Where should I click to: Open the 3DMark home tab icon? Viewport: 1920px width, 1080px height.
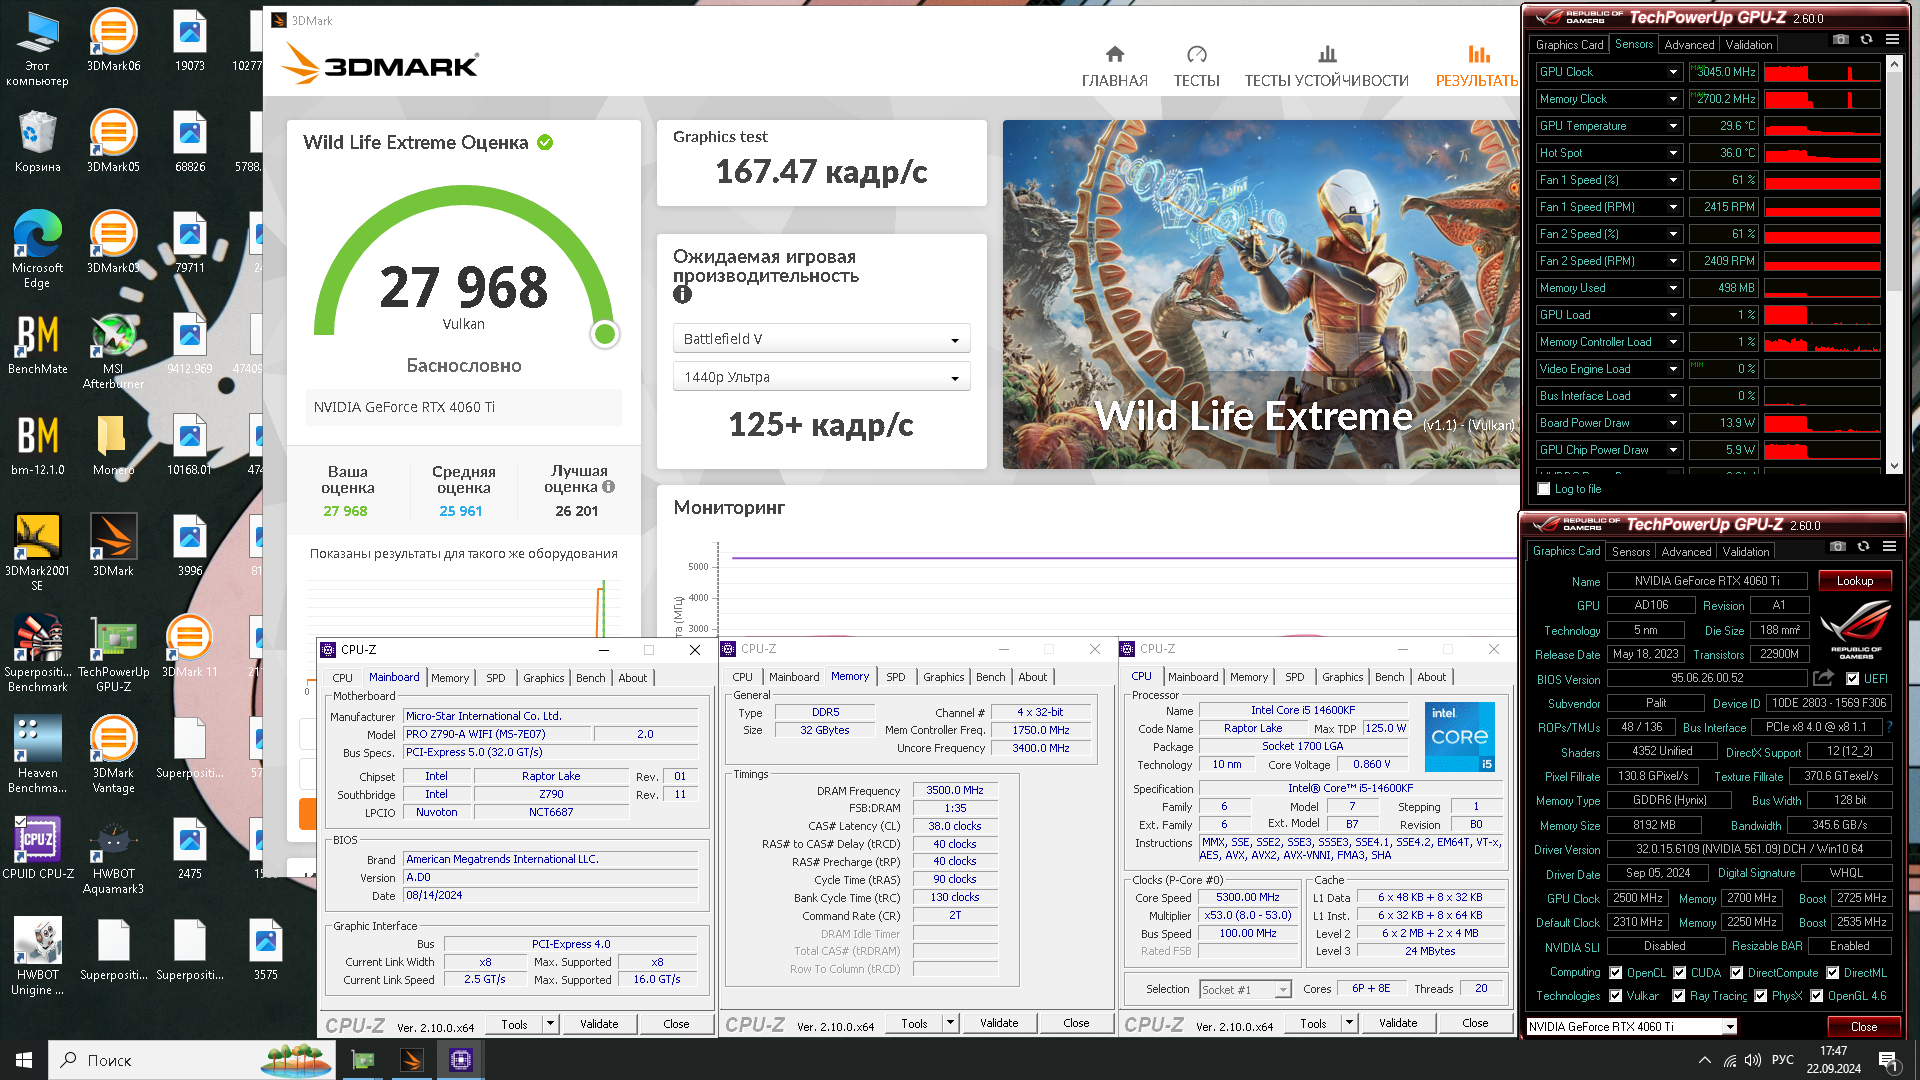(x=1115, y=54)
